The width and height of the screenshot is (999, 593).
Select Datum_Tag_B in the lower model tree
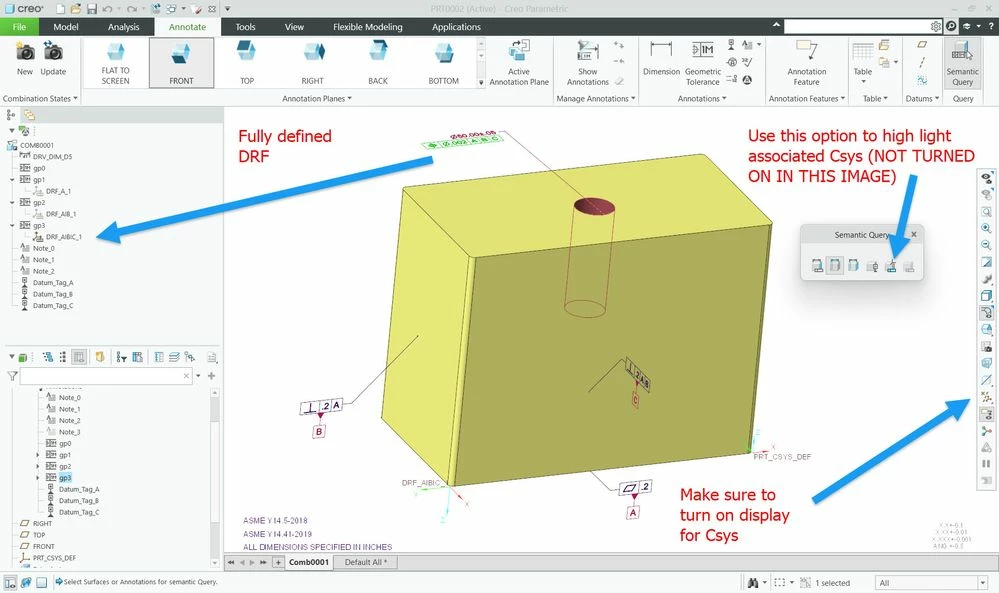(x=79, y=501)
